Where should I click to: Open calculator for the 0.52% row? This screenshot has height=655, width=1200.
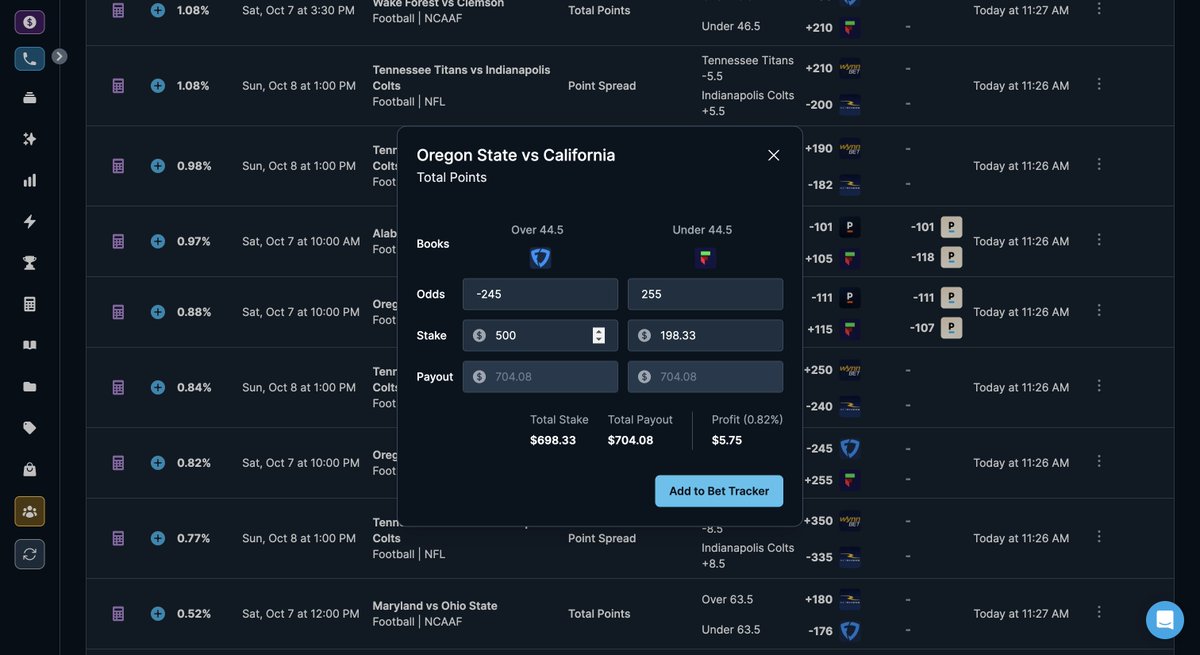[x=118, y=613]
